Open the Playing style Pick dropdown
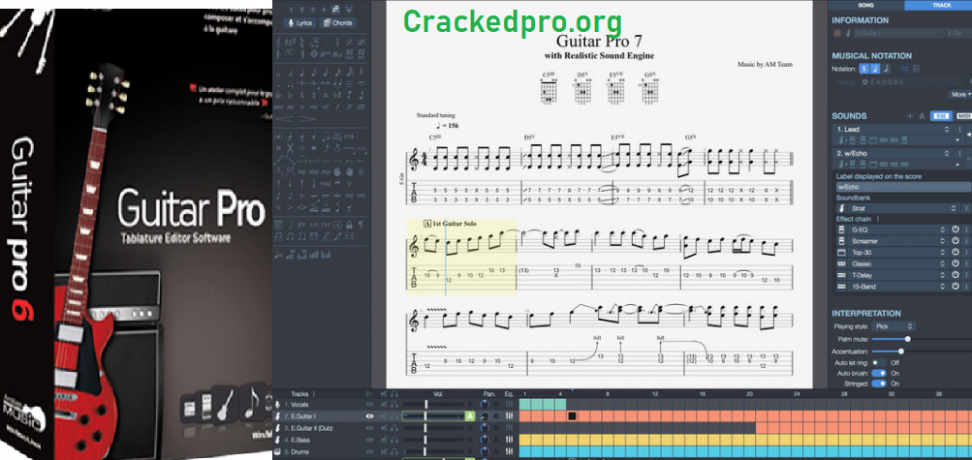The height and width of the screenshot is (460, 972). [893, 326]
